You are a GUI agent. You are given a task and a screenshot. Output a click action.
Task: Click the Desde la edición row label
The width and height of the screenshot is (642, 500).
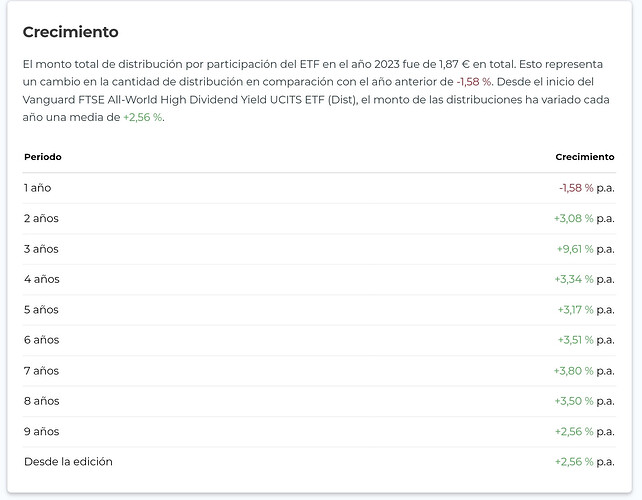click(x=68, y=462)
